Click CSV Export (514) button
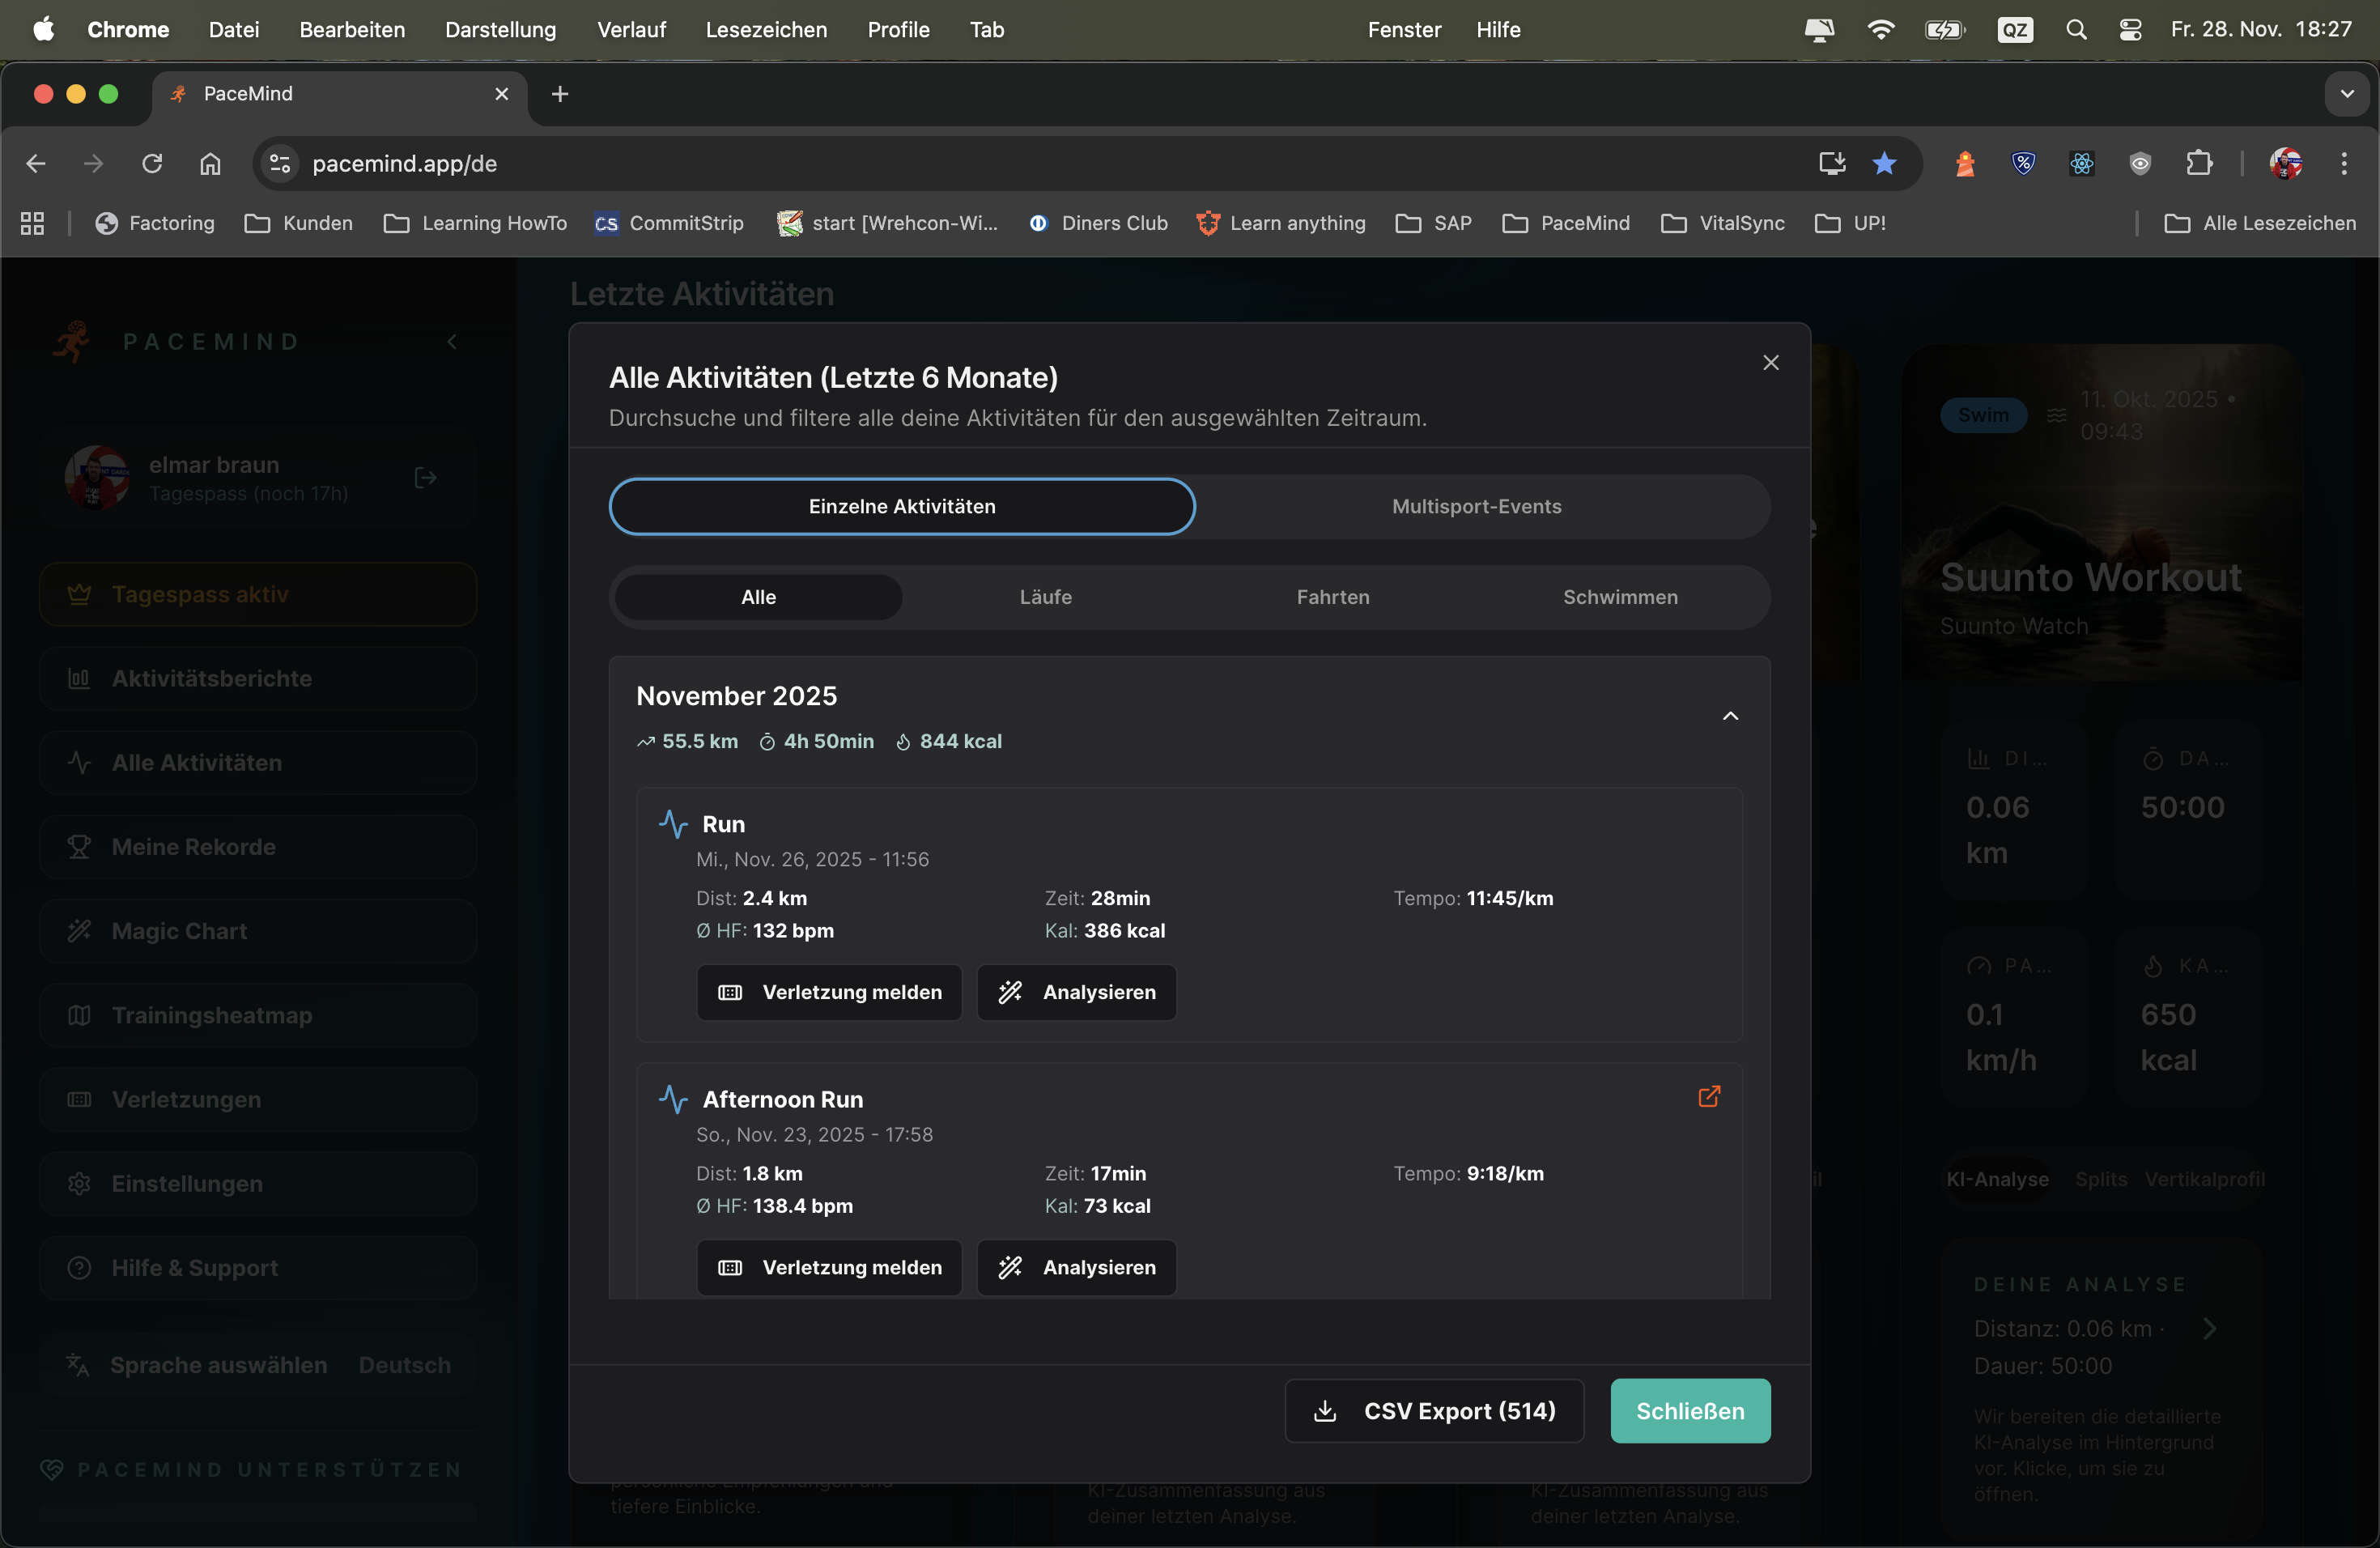Viewport: 2380px width, 1548px height. click(1434, 1411)
